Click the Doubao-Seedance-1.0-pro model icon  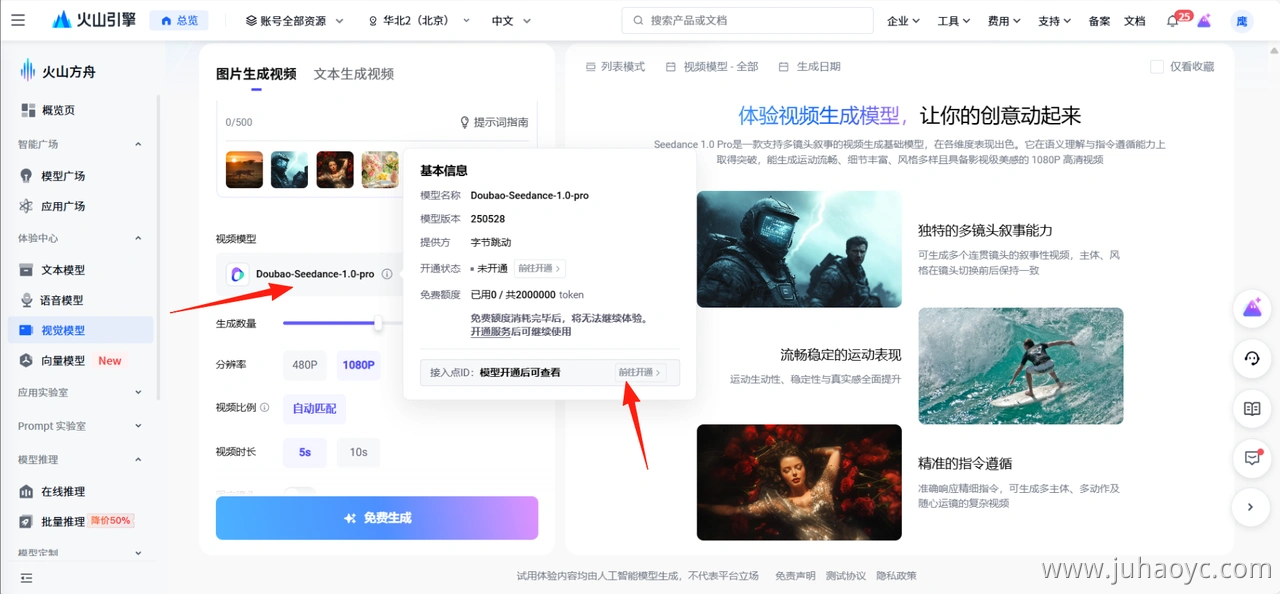click(238, 274)
